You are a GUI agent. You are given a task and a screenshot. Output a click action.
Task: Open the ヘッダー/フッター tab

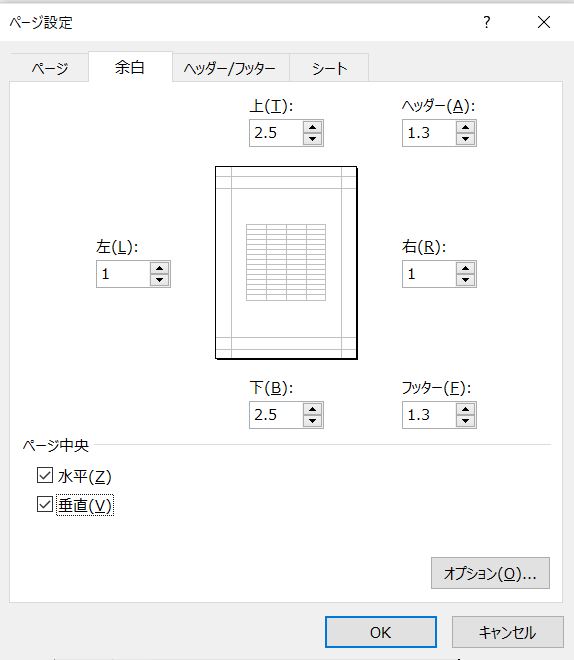point(230,68)
